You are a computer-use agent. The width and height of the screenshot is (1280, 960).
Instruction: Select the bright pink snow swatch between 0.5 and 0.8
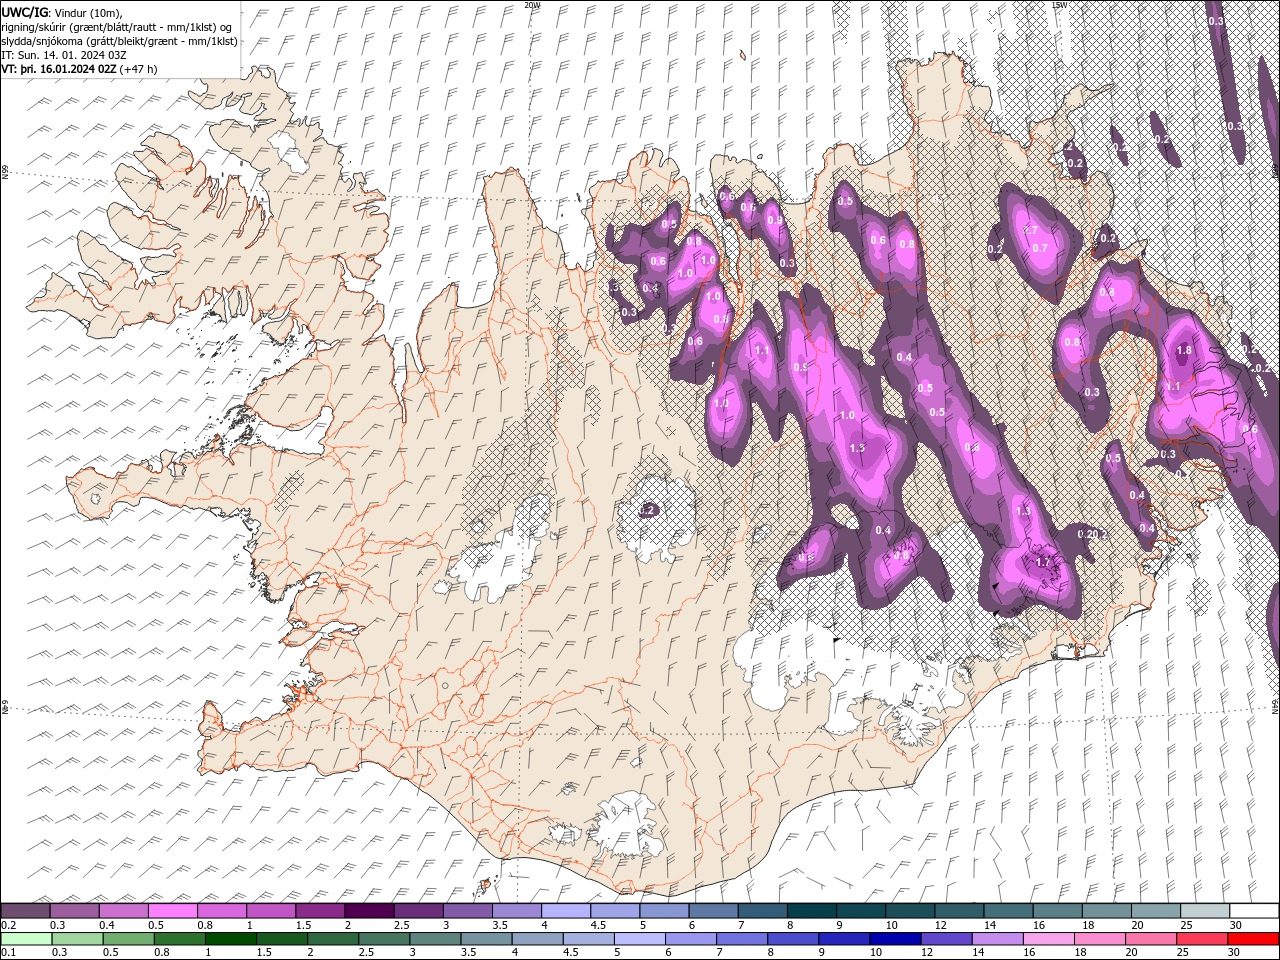click(172, 911)
